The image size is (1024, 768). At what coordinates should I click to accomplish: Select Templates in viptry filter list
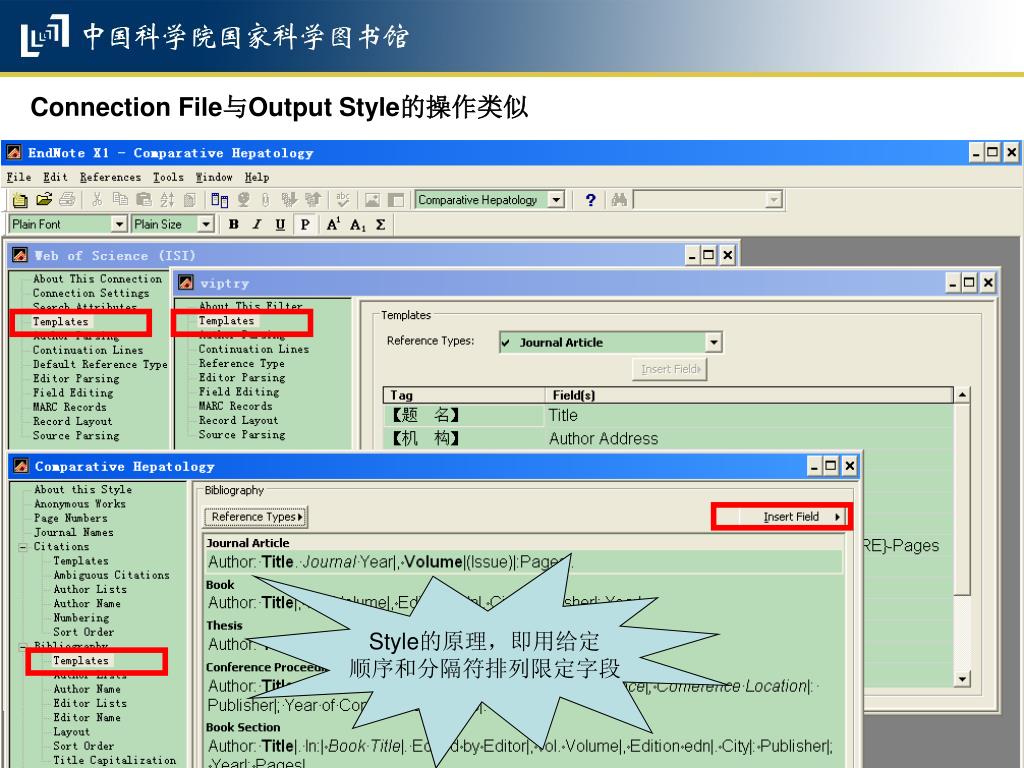pyautogui.click(x=226, y=321)
